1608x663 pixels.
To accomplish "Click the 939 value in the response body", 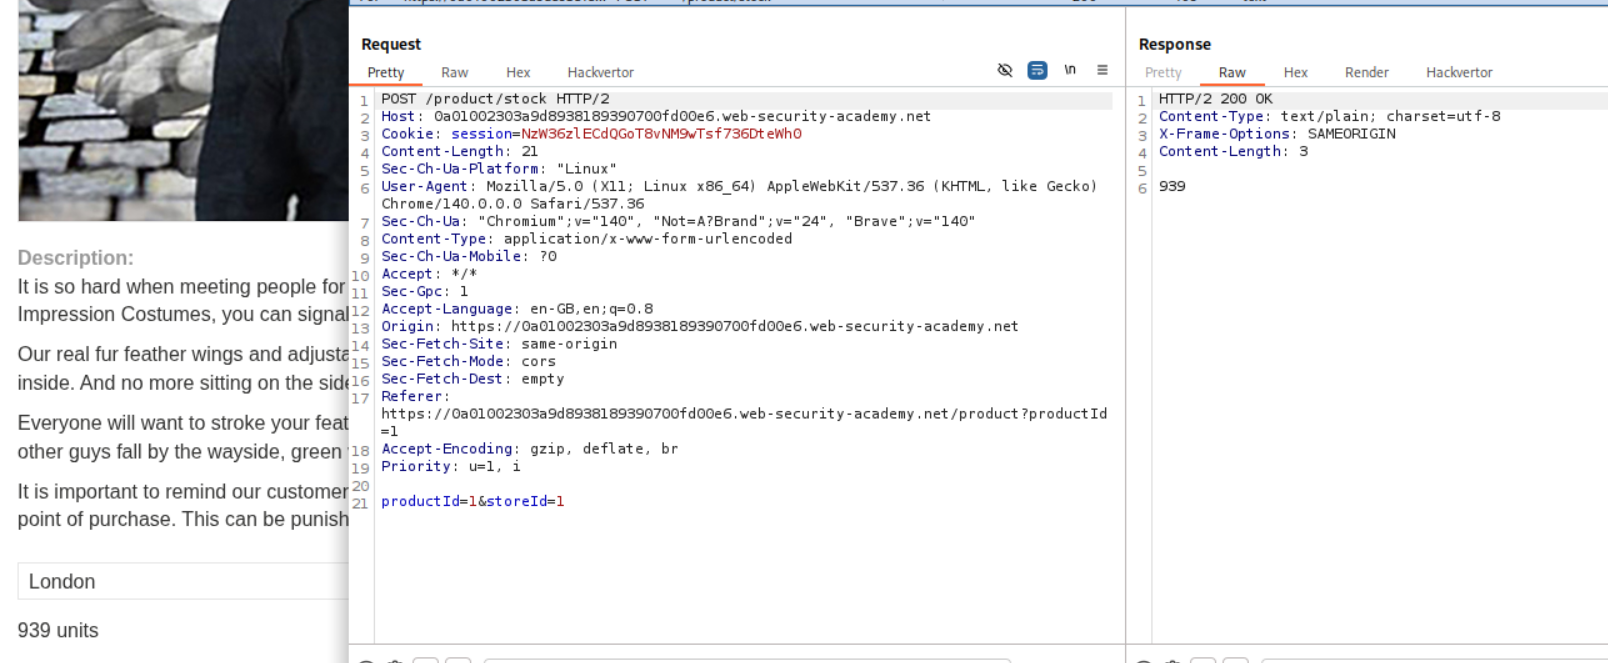I will (1172, 186).
